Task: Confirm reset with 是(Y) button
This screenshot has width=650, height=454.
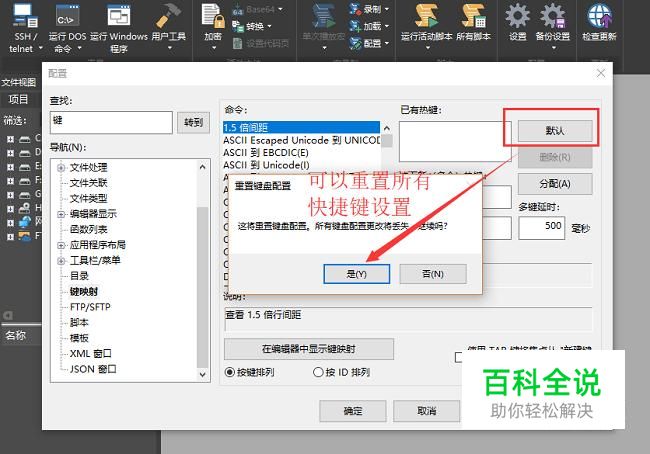Action: coord(357,274)
